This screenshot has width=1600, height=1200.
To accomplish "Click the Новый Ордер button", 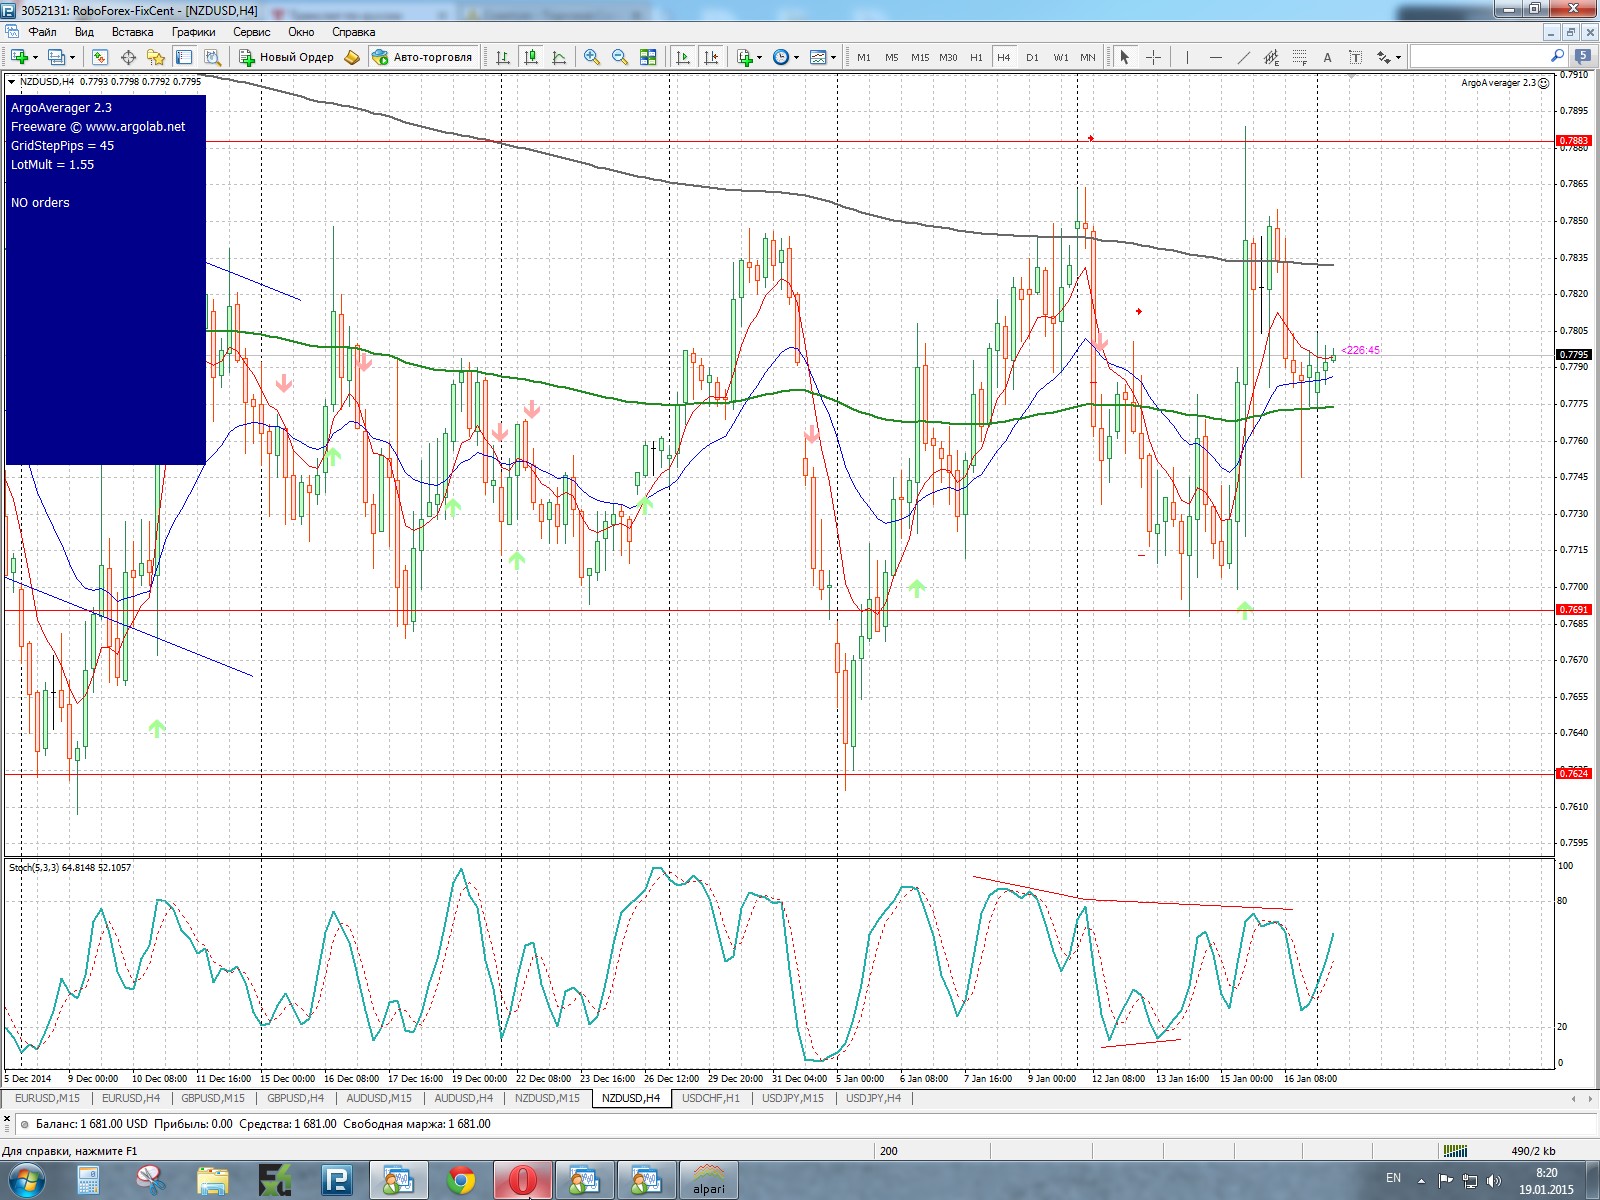I will point(287,57).
